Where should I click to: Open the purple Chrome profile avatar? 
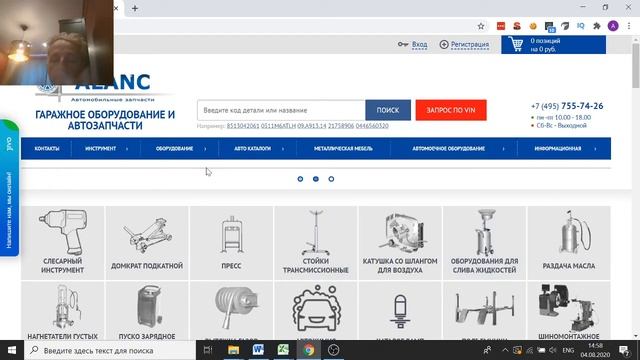[x=613, y=26]
